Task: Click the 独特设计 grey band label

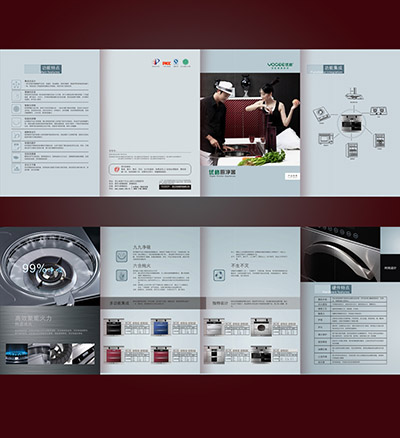Action: click(x=221, y=303)
